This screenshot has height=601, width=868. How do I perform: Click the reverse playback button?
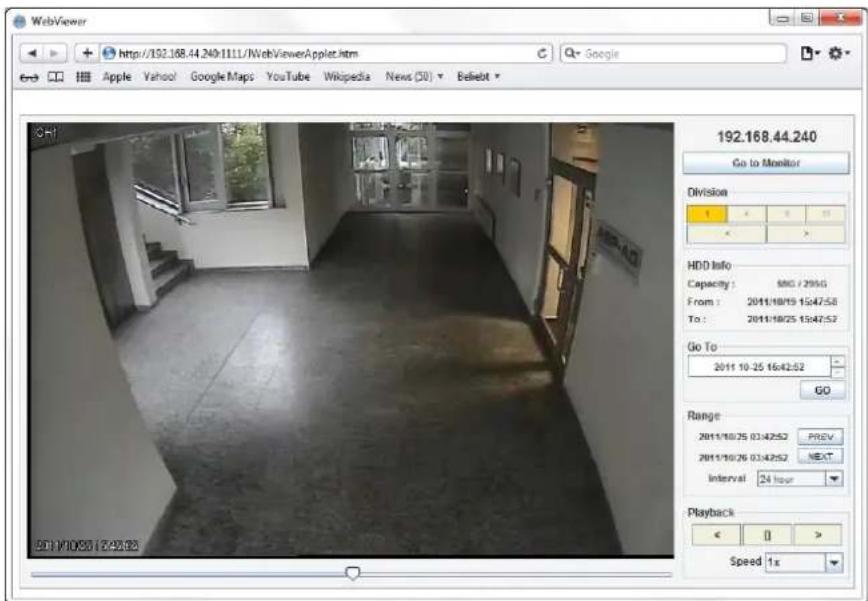(716, 535)
